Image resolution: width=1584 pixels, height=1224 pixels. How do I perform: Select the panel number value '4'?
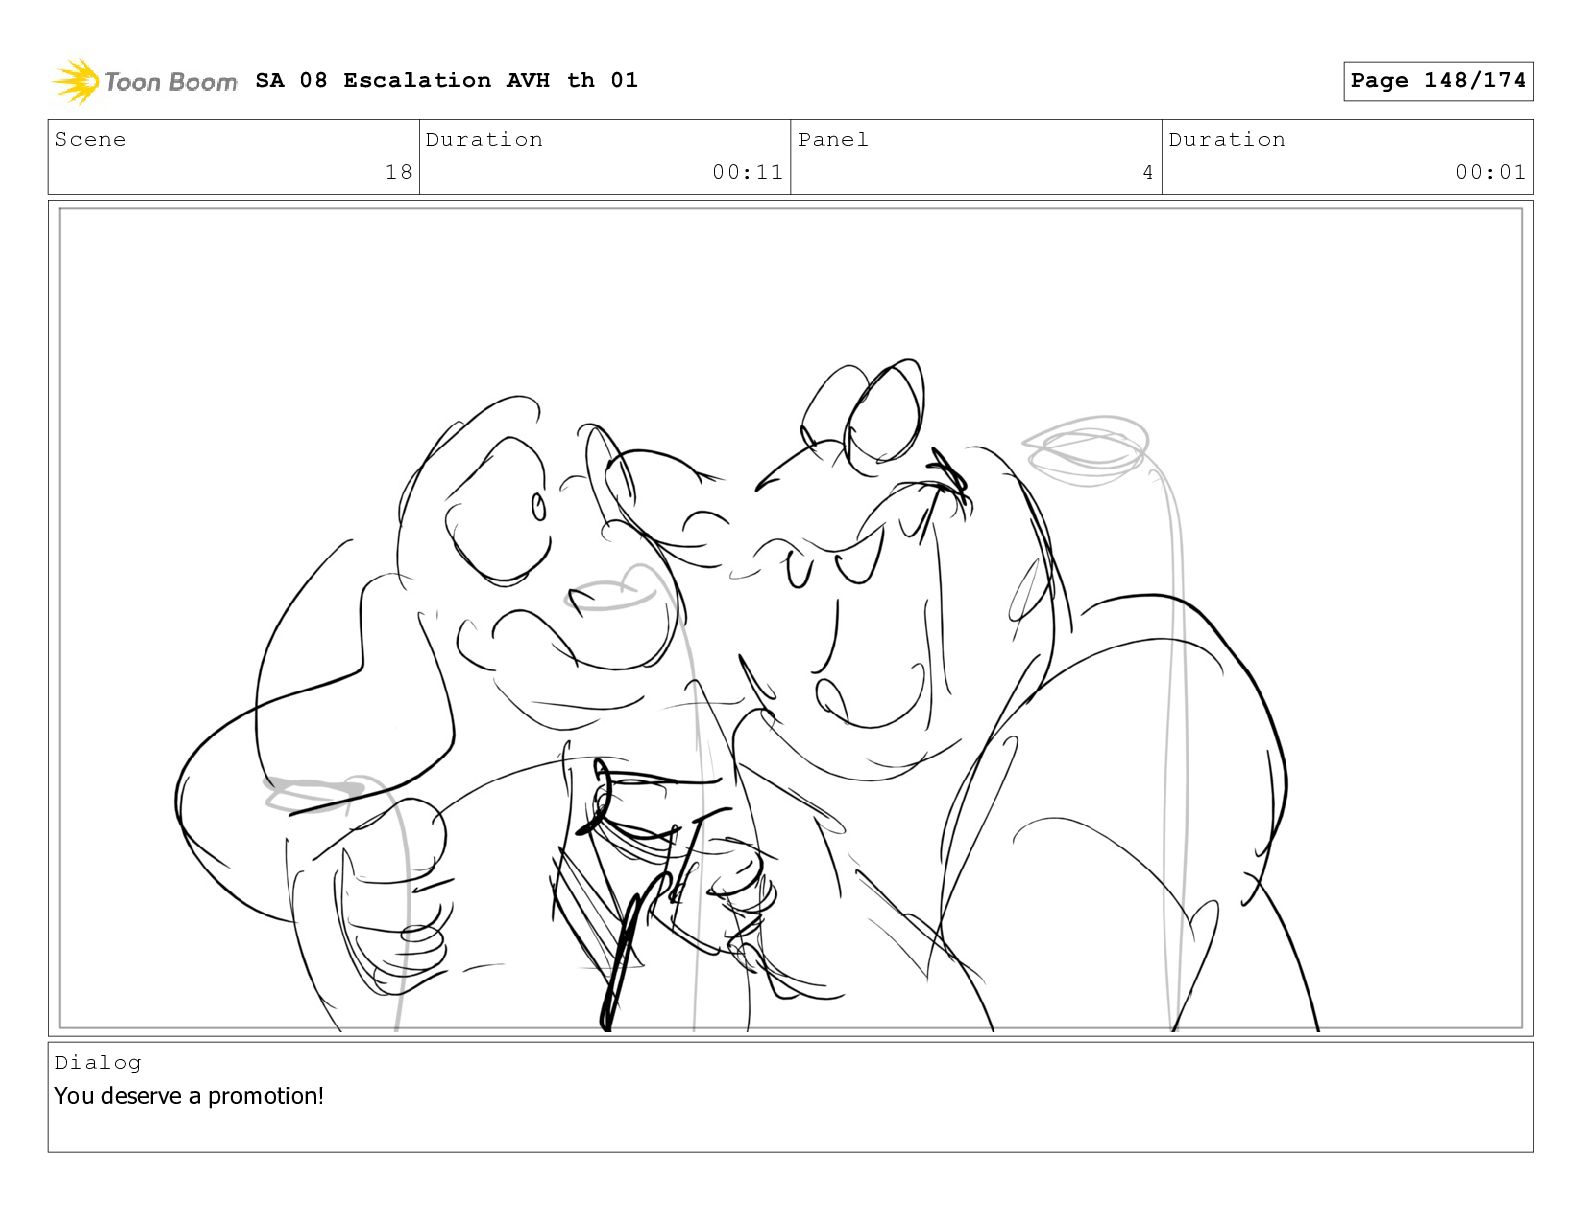[x=1148, y=172]
